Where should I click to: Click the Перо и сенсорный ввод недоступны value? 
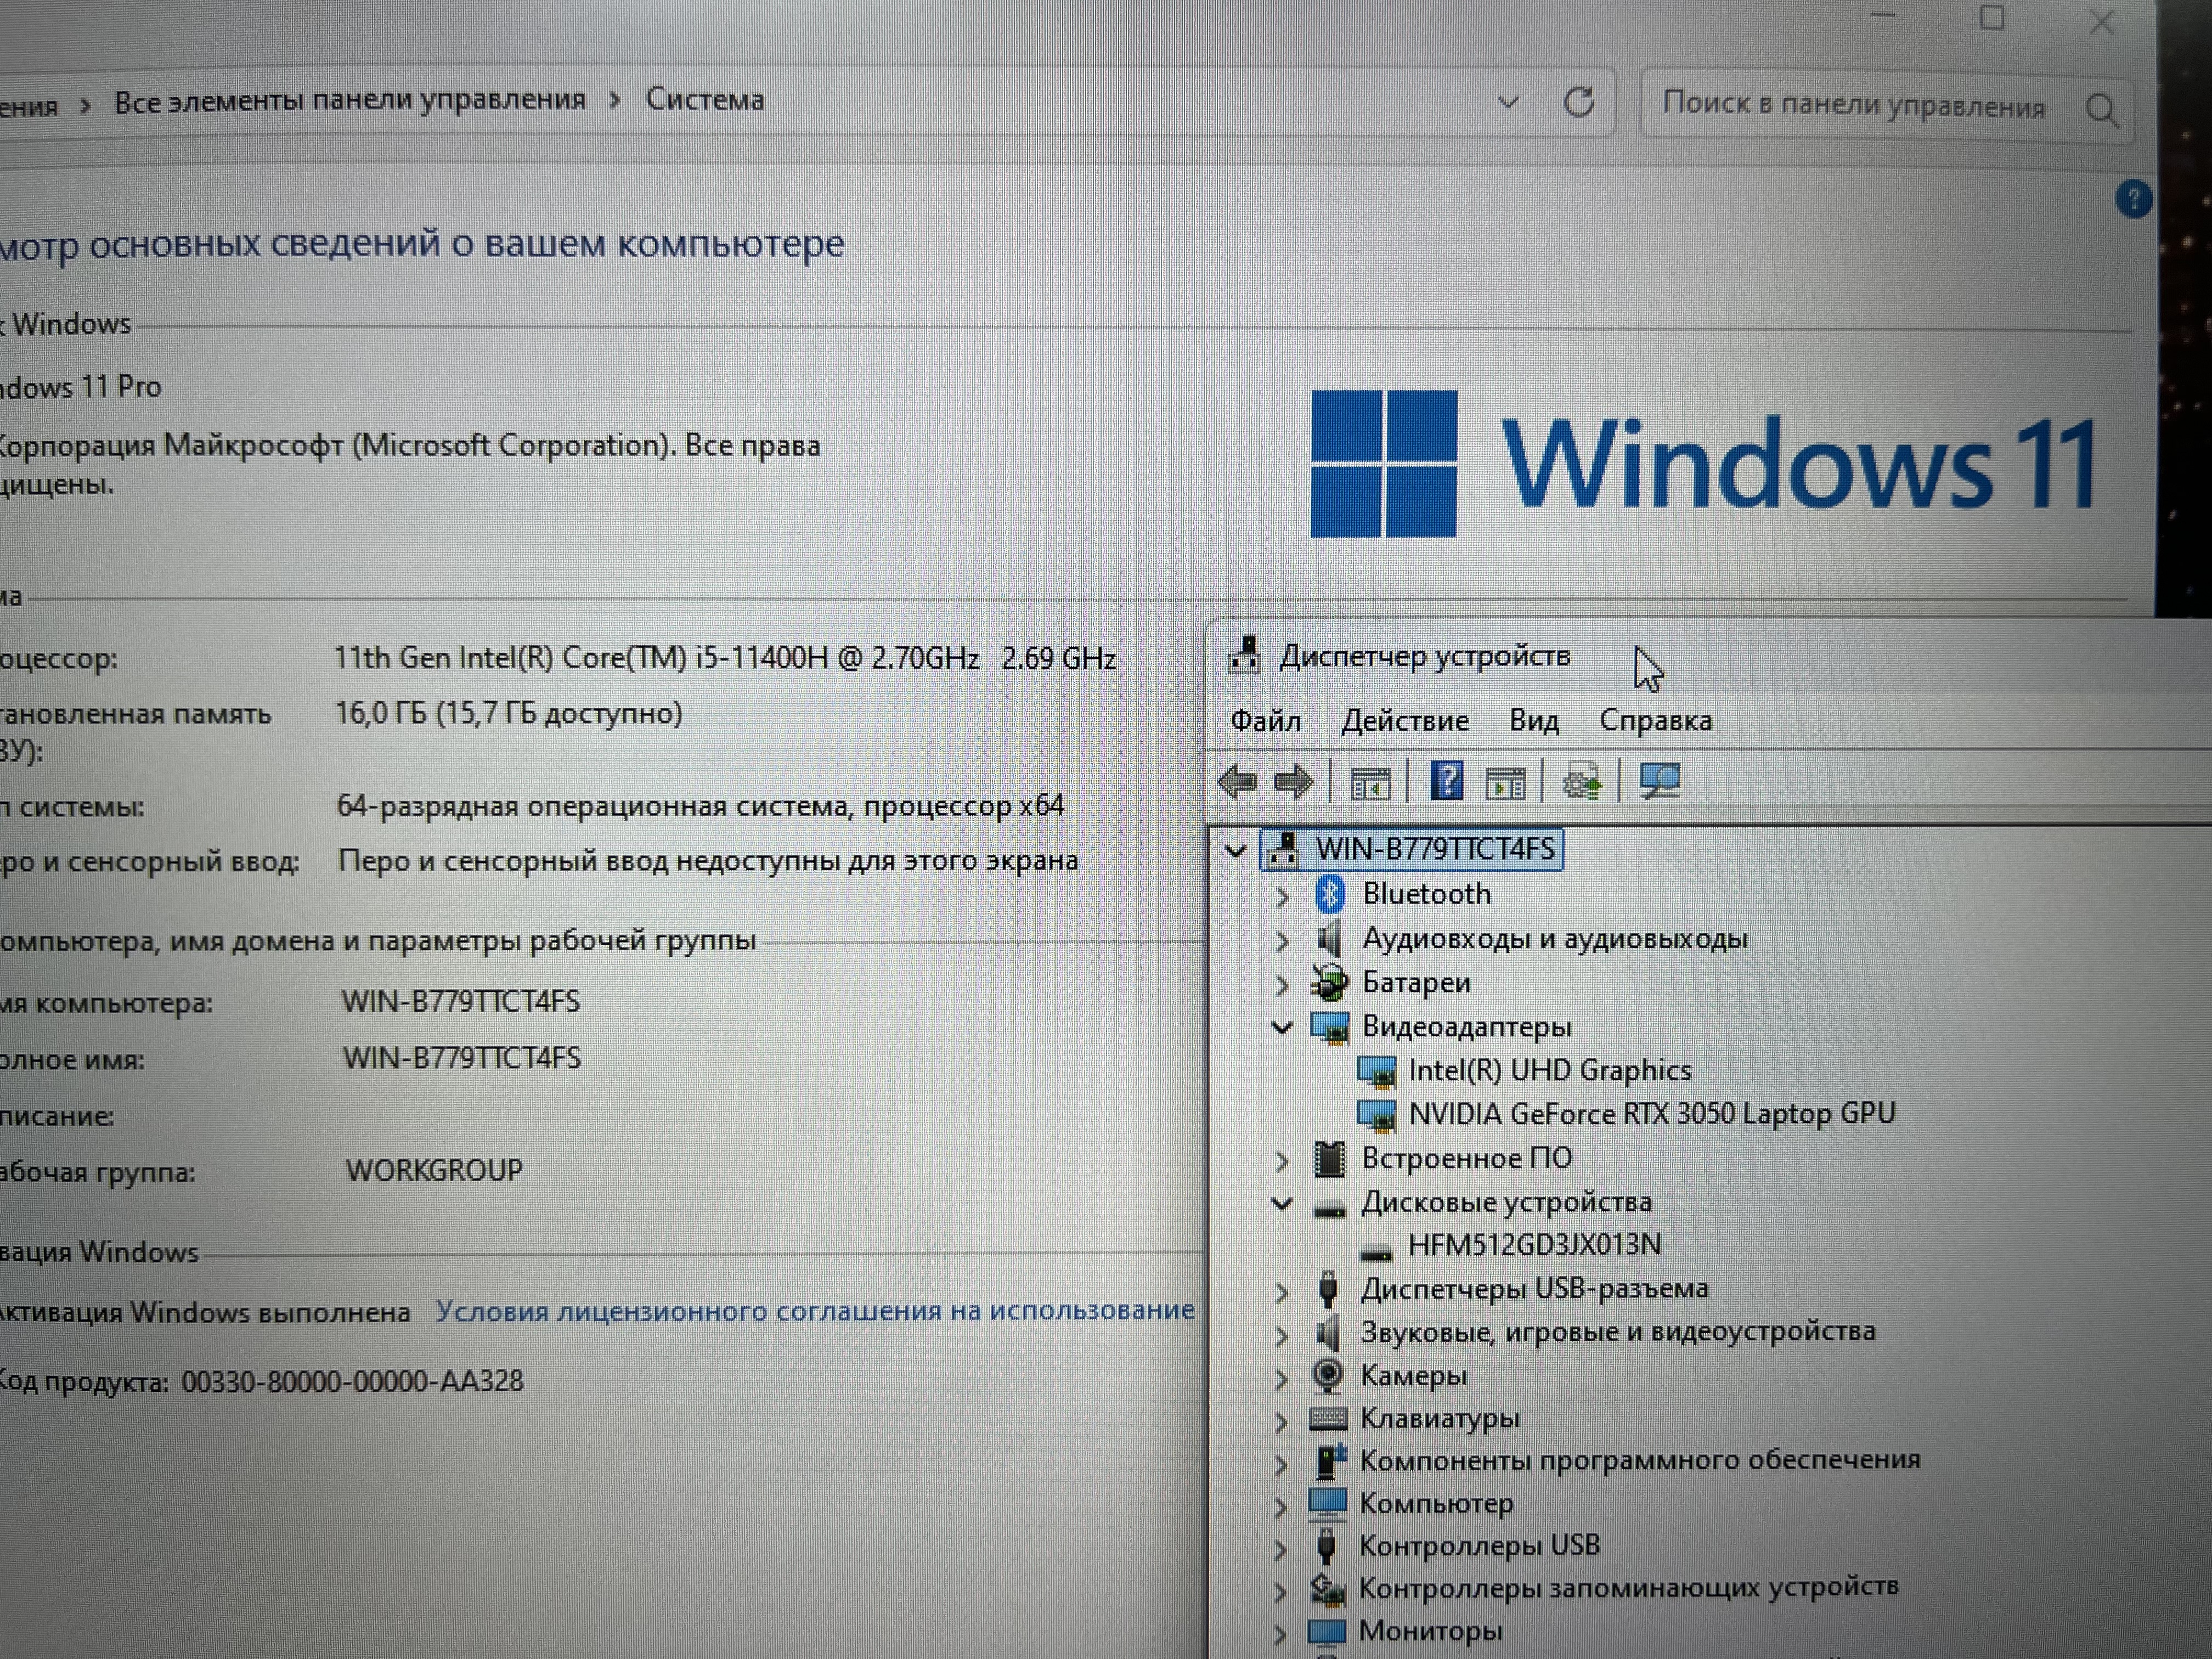(x=708, y=860)
